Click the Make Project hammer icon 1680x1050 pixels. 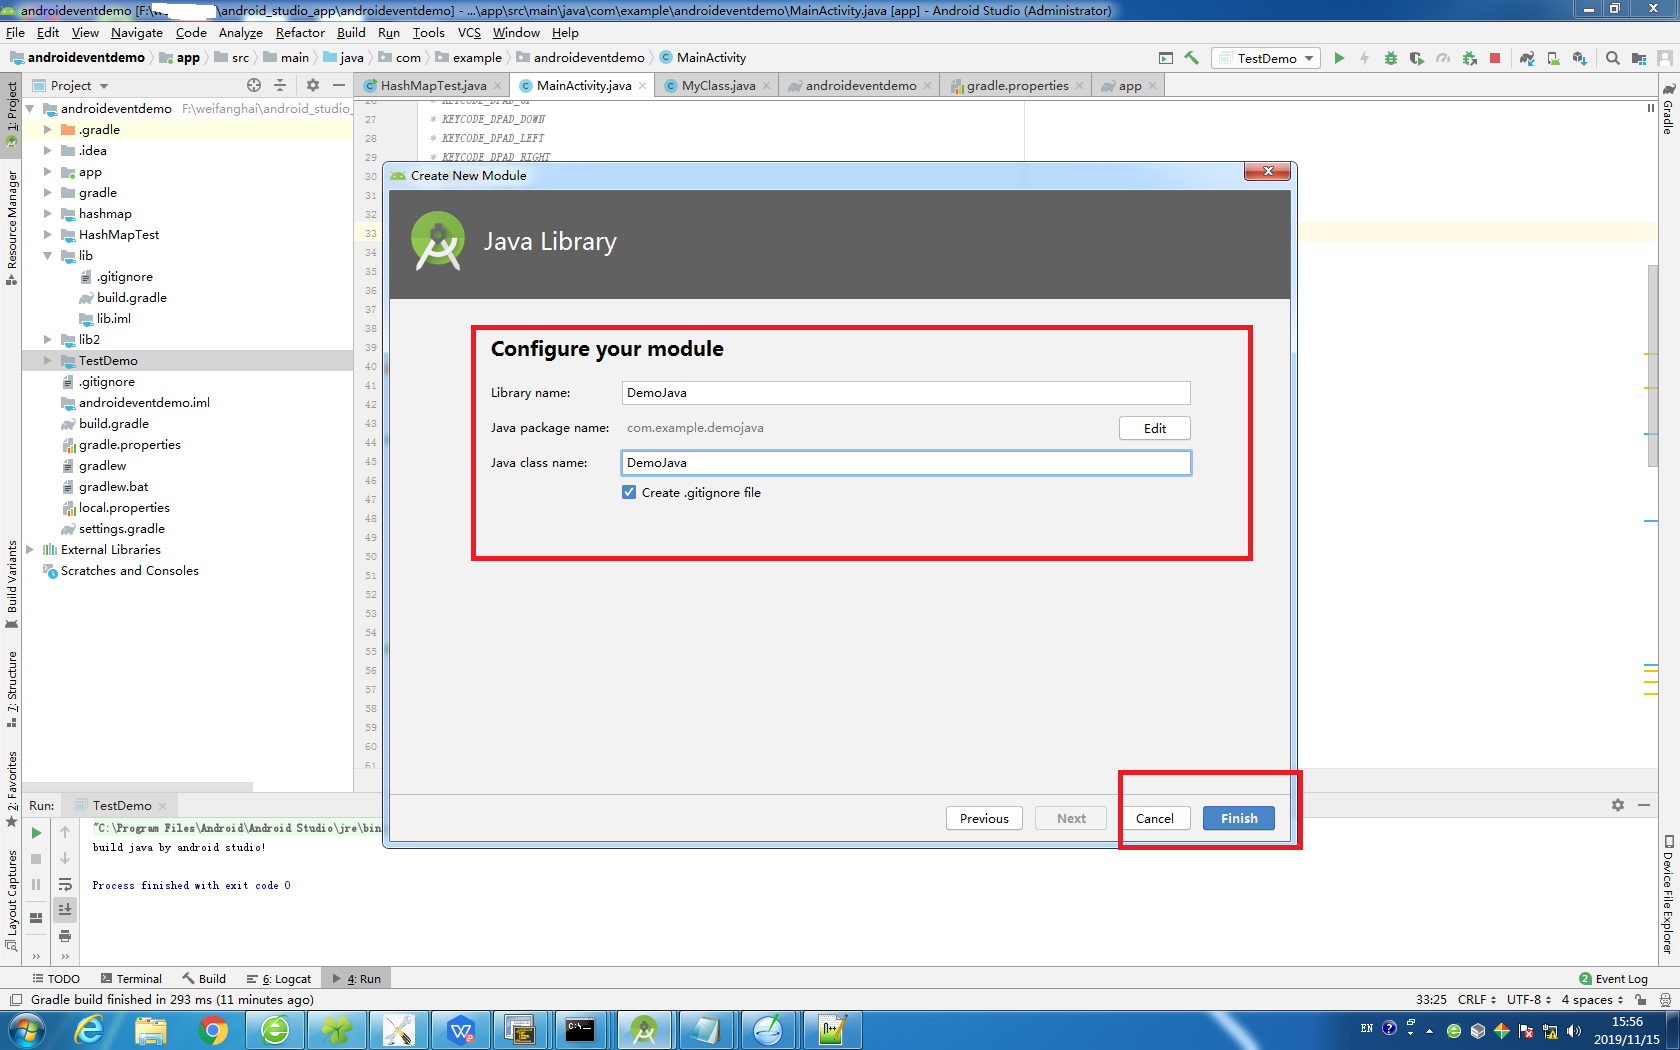coord(1191,58)
